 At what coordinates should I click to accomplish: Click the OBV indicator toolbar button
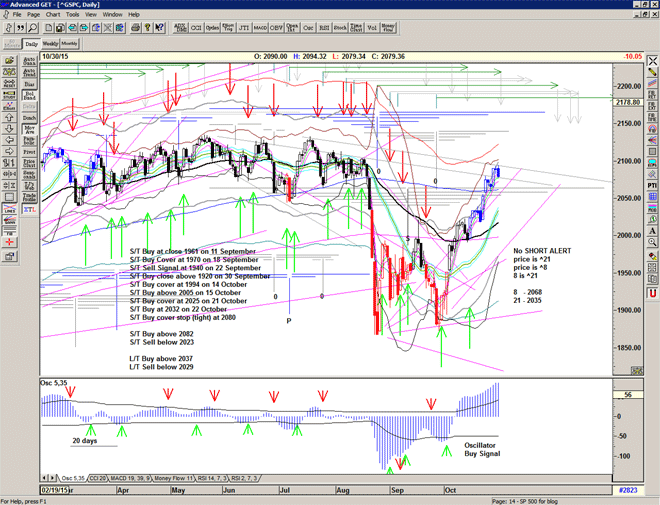coord(275,28)
